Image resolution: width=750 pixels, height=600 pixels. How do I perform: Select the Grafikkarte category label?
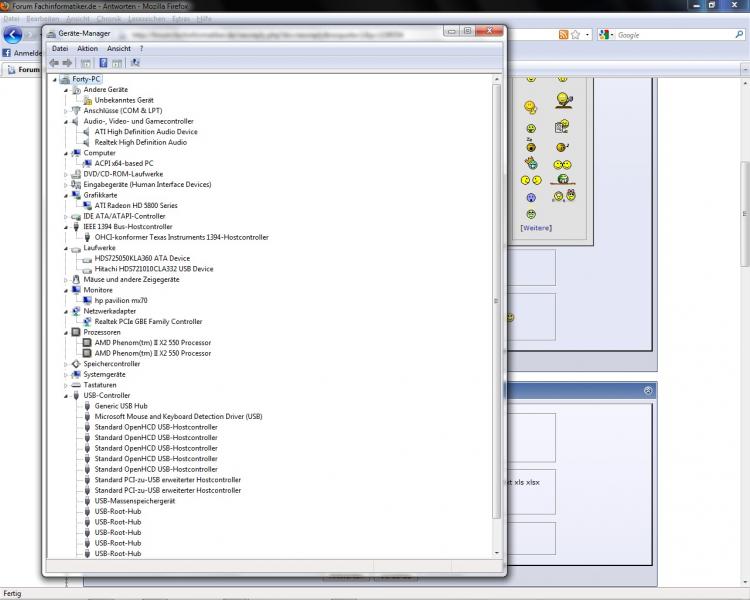(x=100, y=195)
